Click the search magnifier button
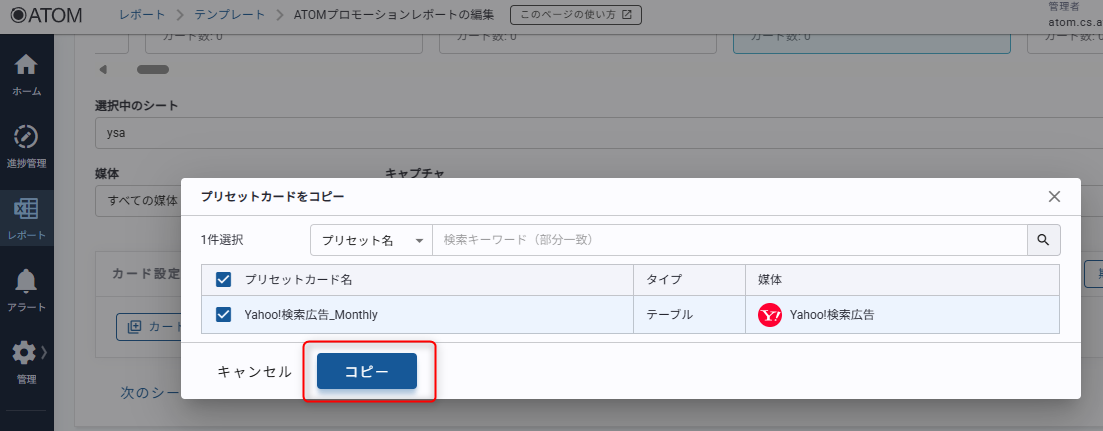This screenshot has width=1103, height=431. 1043,240
